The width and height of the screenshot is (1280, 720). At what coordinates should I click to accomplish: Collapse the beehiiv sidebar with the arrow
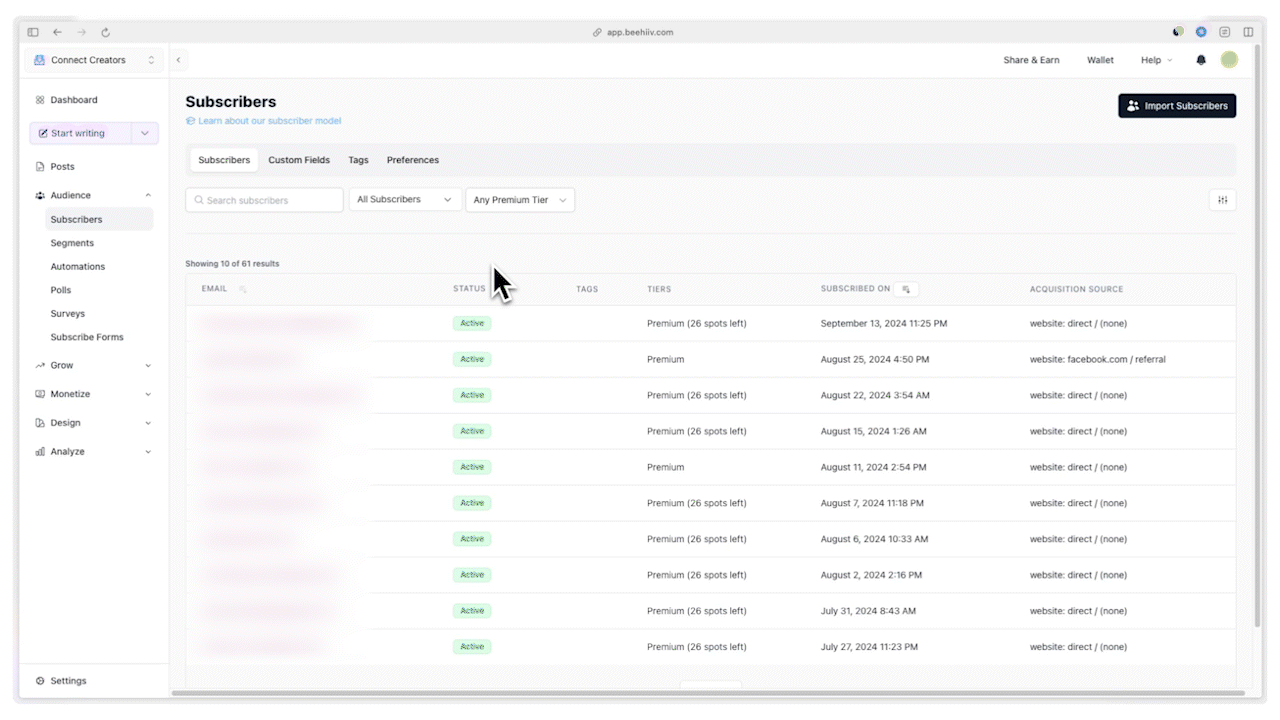tap(178, 60)
